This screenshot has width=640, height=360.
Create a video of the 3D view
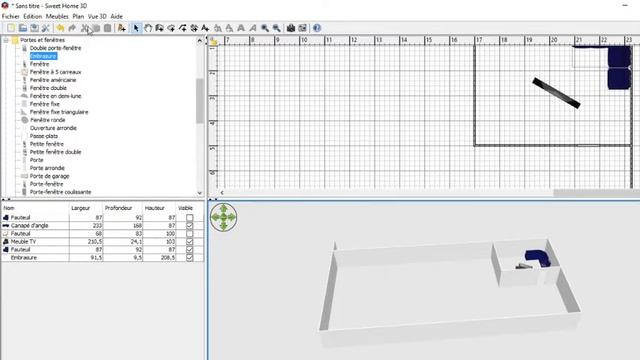click(302, 28)
